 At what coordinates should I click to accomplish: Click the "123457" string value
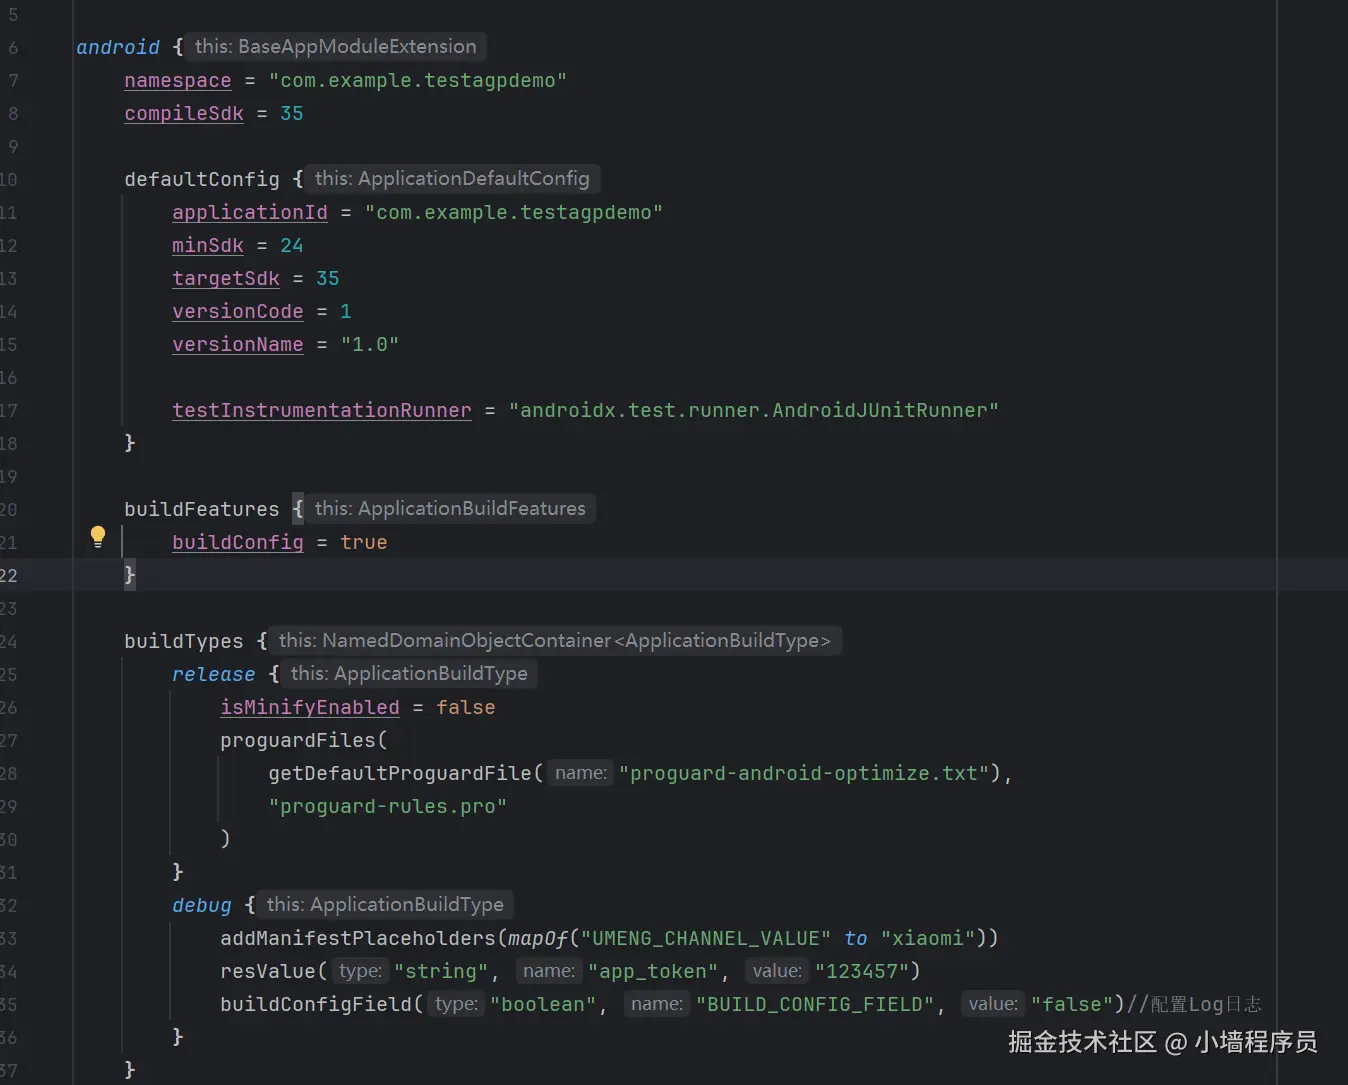tap(862, 971)
